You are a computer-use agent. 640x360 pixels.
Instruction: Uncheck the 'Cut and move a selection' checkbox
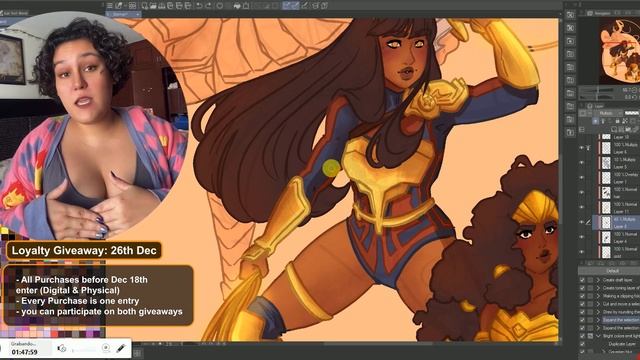click(x=582, y=304)
